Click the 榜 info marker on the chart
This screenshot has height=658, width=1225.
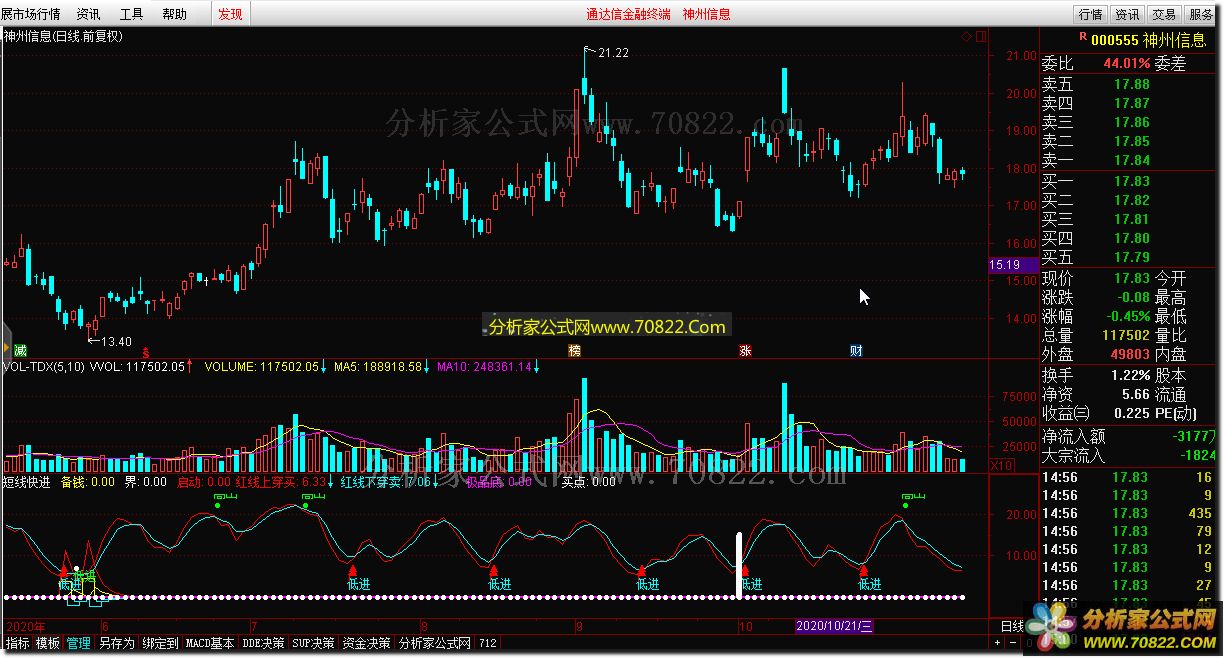click(x=575, y=350)
